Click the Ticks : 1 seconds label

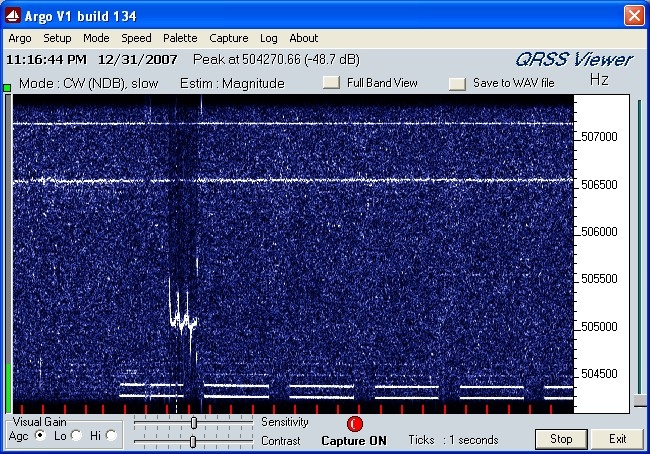click(x=453, y=440)
